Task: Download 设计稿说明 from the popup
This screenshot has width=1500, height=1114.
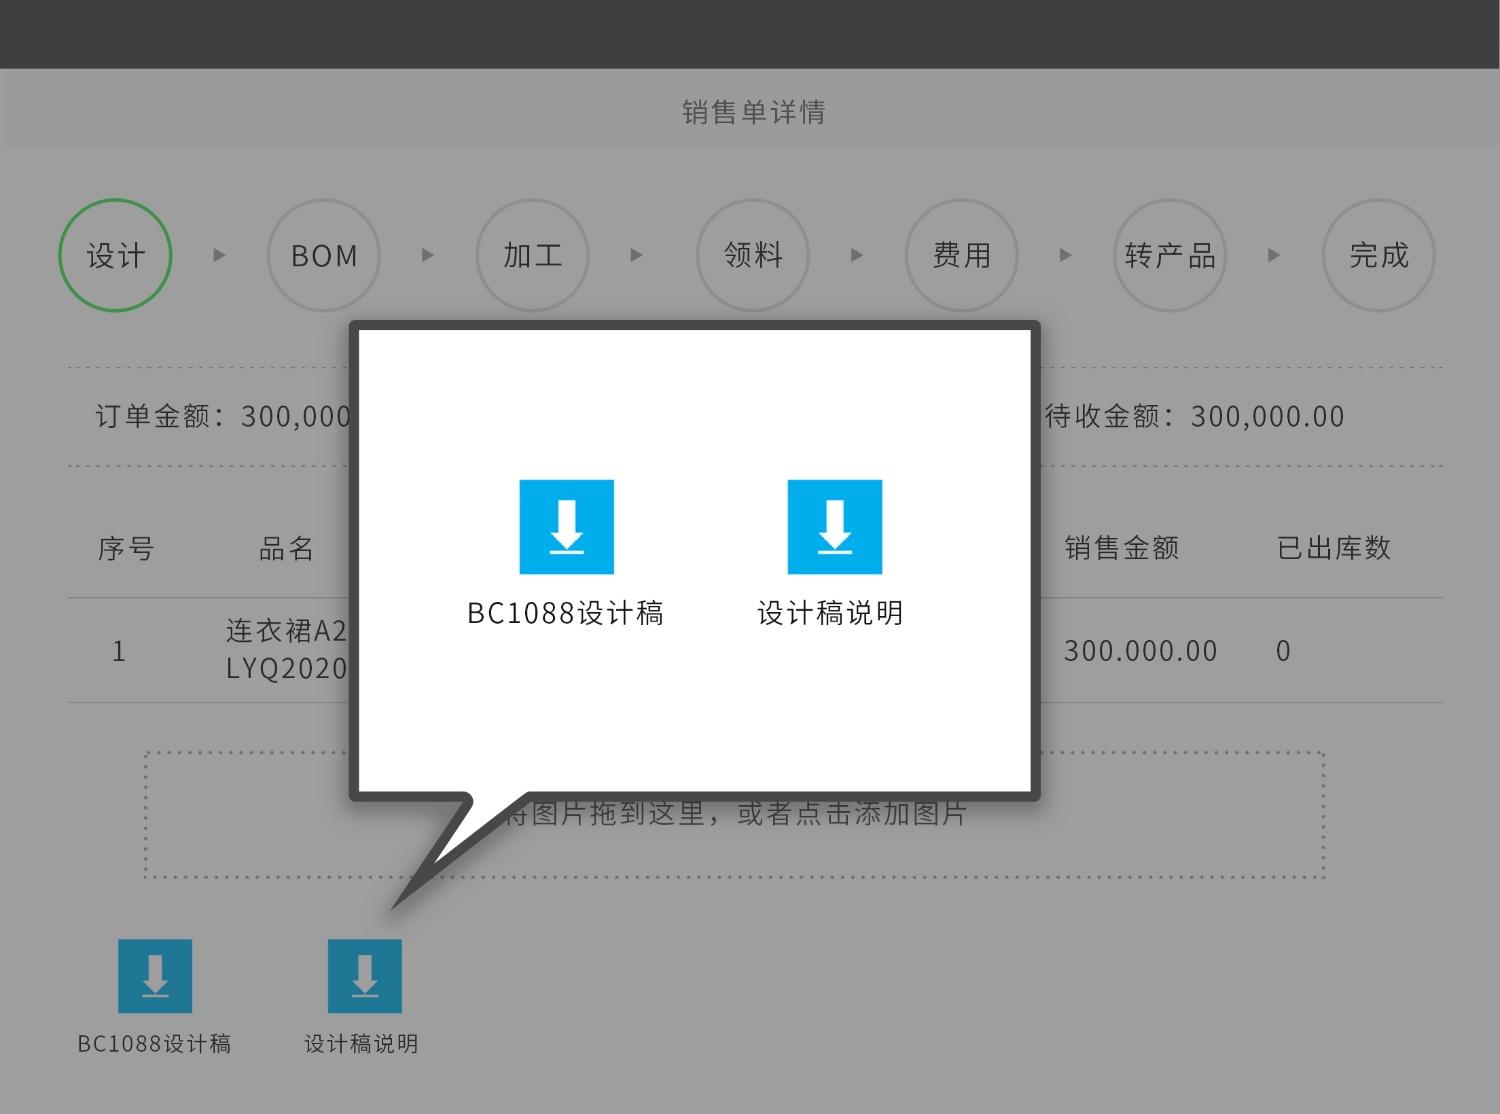Action: 834,527
